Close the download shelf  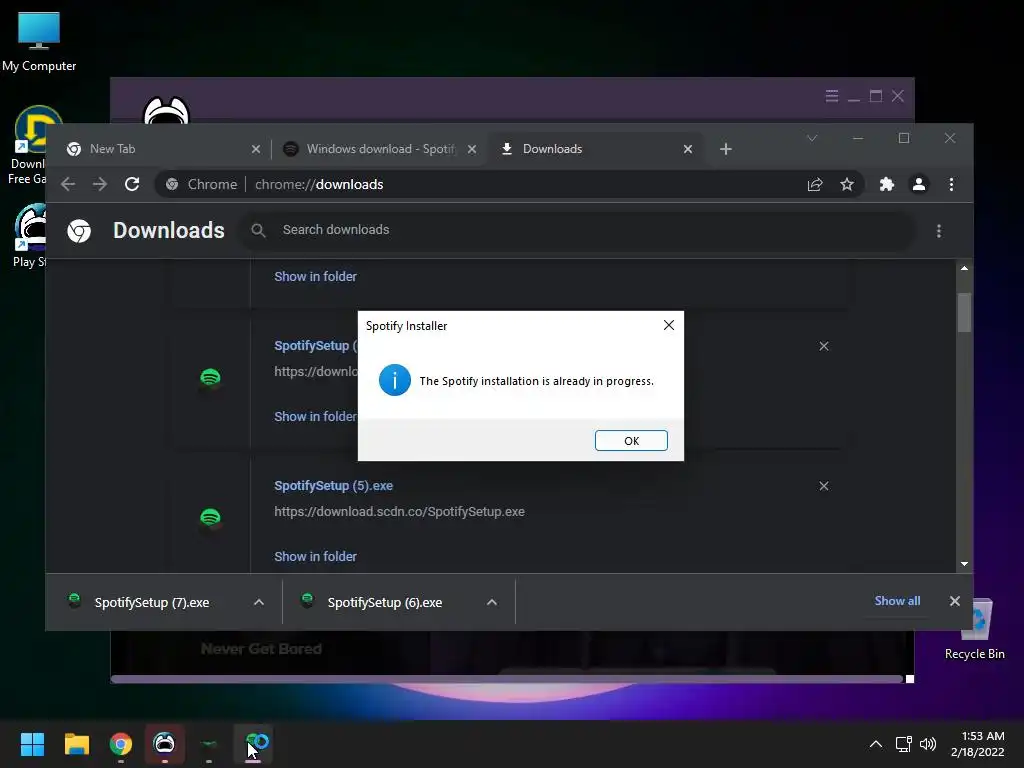point(954,601)
